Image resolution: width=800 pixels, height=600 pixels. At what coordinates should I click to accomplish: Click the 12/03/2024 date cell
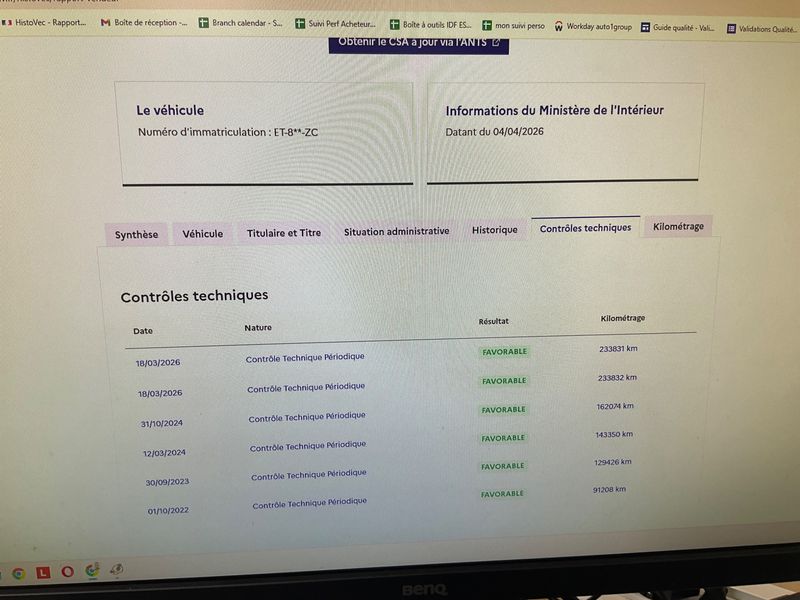pyautogui.click(x=164, y=453)
